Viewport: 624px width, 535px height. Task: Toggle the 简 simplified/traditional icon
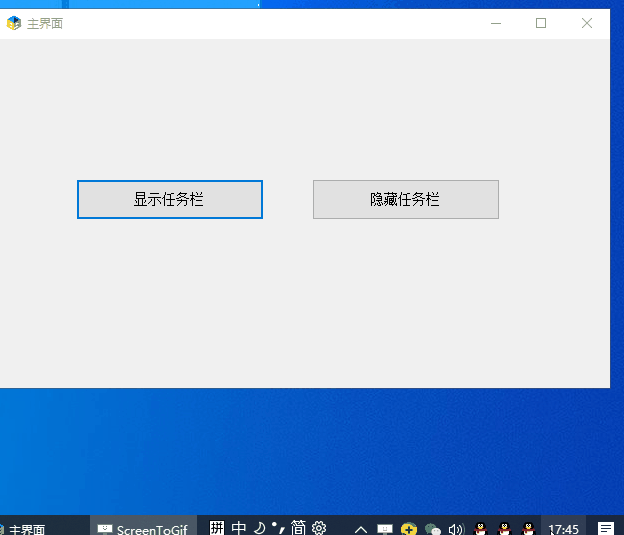298,528
